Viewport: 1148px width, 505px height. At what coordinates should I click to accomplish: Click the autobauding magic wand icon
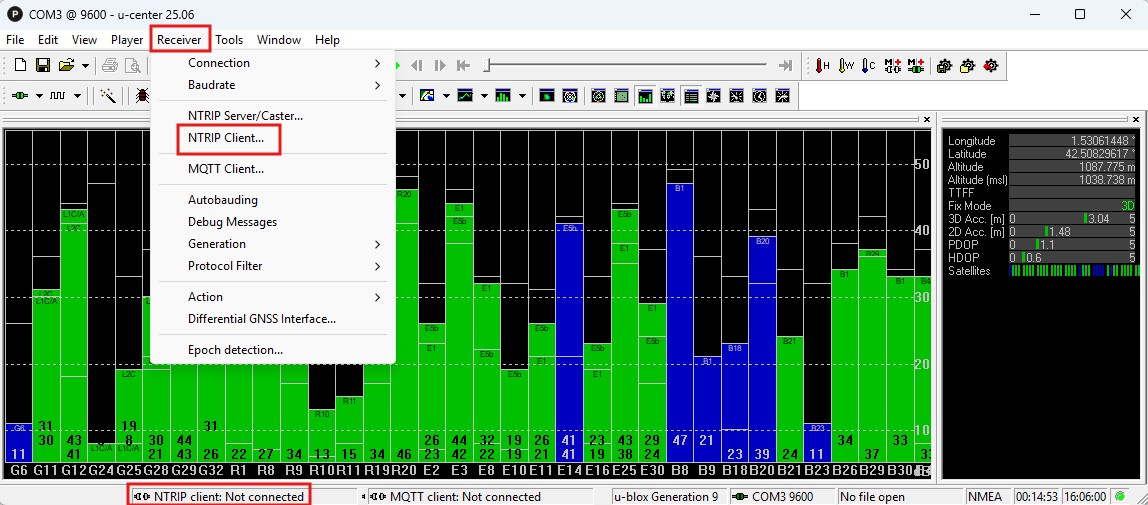click(108, 96)
